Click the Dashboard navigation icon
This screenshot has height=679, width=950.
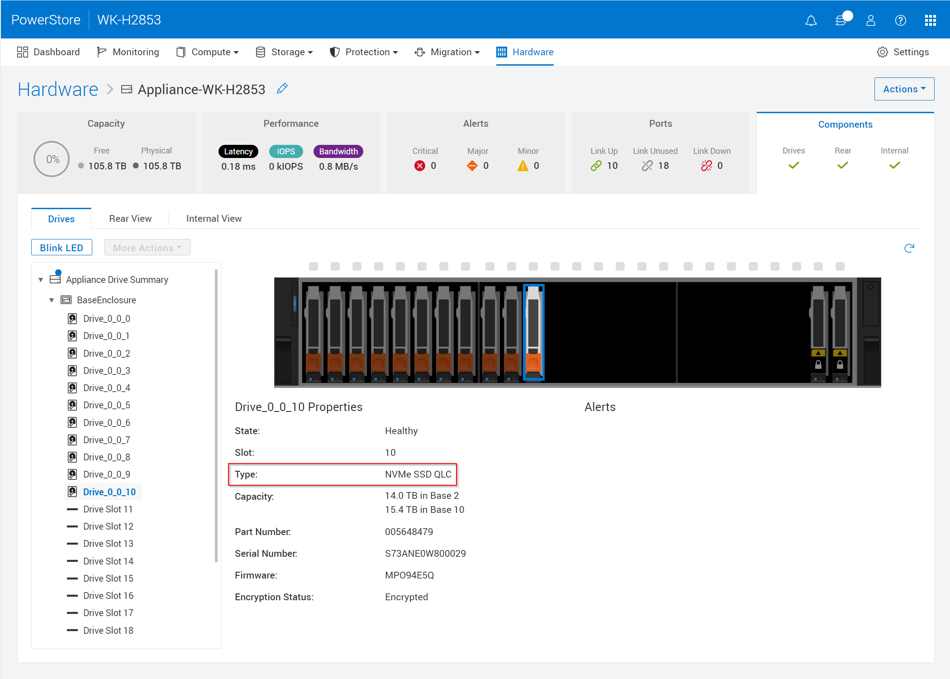[x=19, y=51]
